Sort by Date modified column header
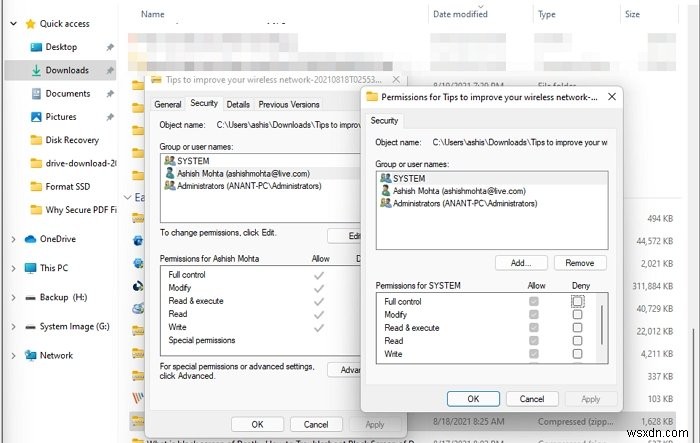This screenshot has height=443, width=700. (x=460, y=14)
